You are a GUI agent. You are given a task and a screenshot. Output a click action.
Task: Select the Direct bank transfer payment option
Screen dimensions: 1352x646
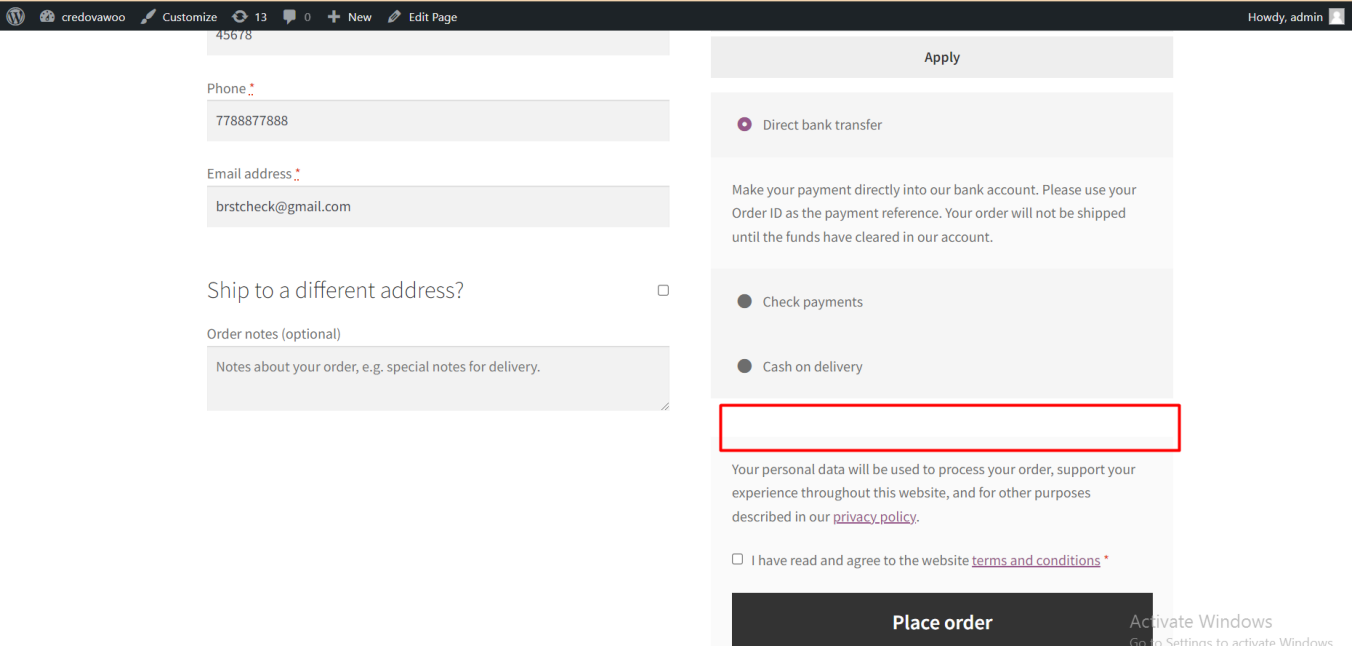click(x=743, y=124)
